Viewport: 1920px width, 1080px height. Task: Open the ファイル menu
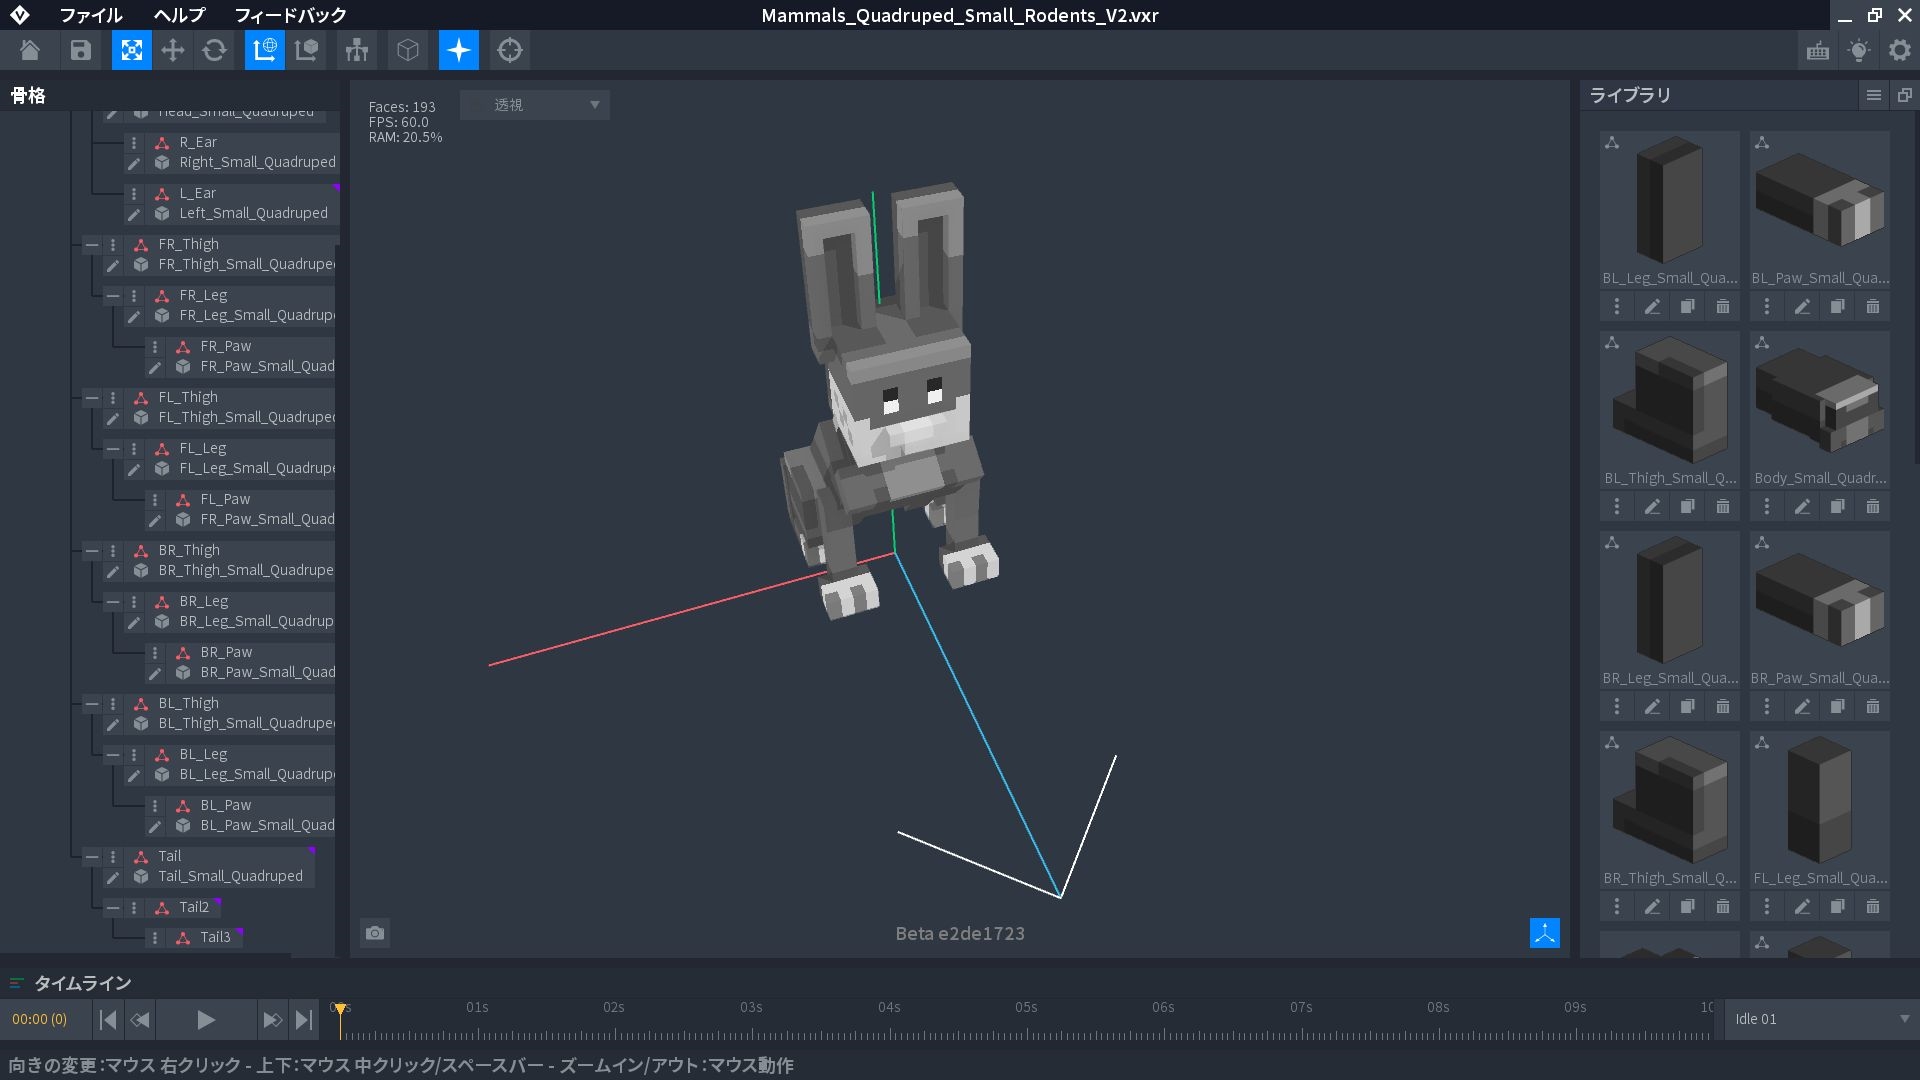click(x=91, y=15)
